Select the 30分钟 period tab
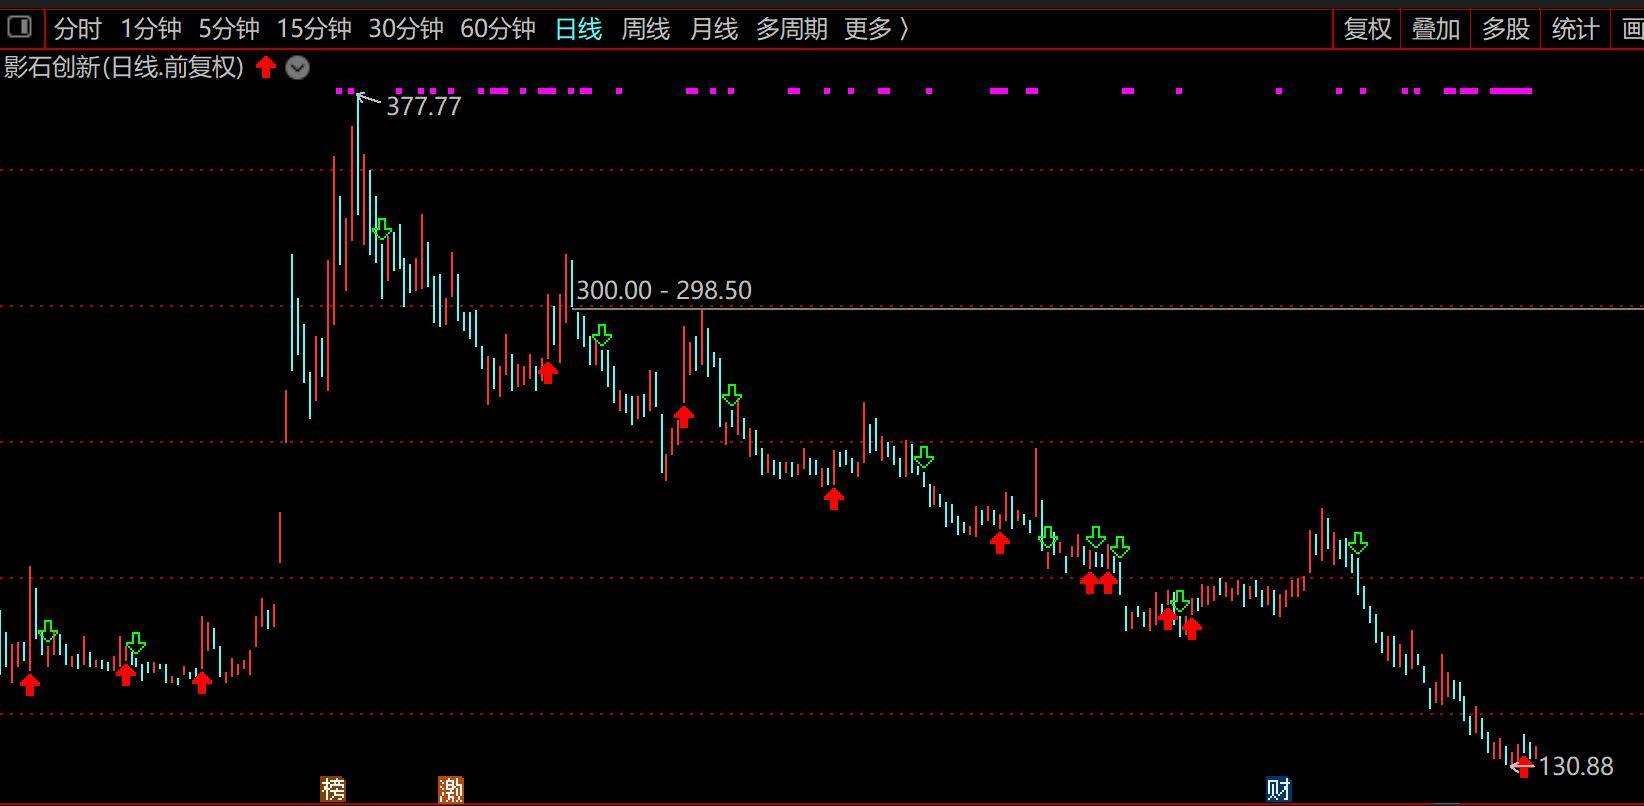 coord(405,29)
